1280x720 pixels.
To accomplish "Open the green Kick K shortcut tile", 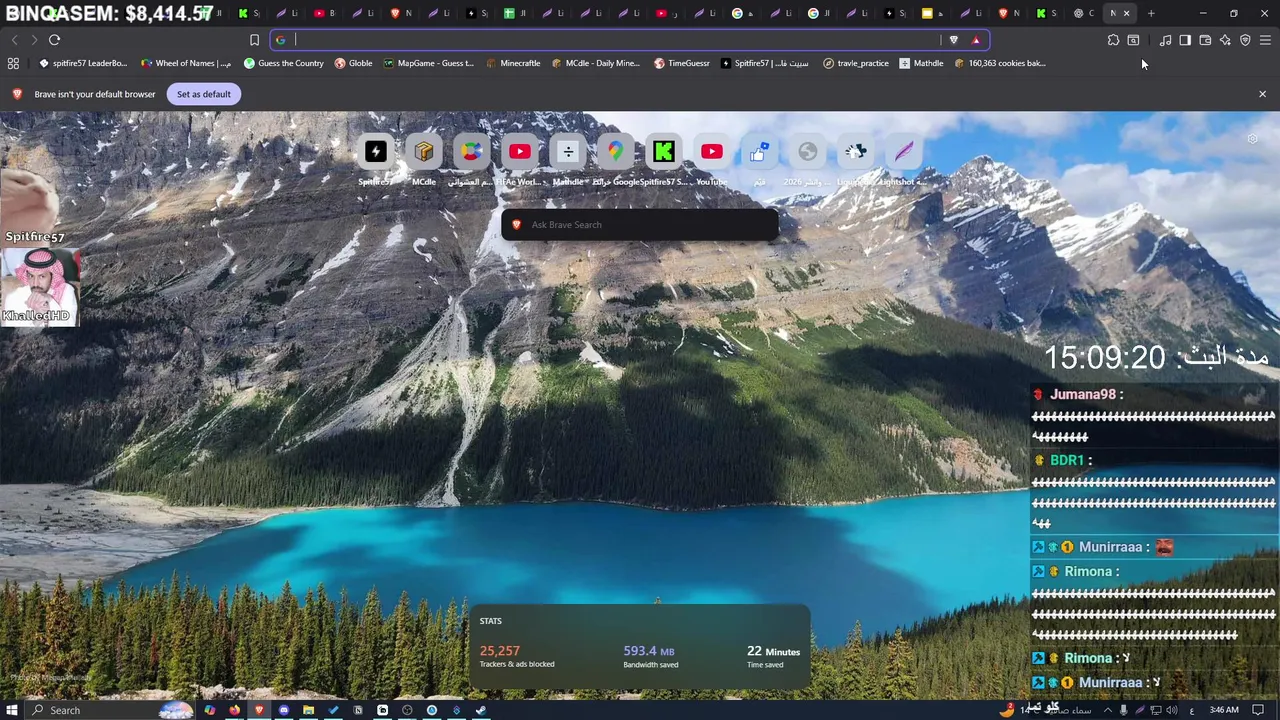I will pyautogui.click(x=663, y=152).
